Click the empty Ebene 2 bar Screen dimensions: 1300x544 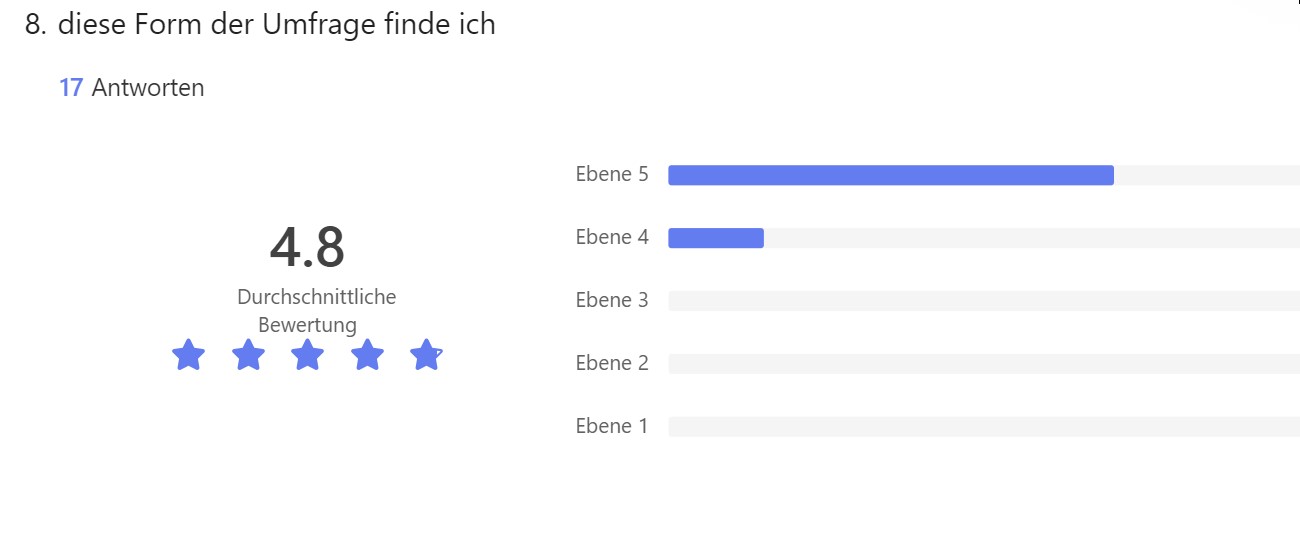coord(984,364)
